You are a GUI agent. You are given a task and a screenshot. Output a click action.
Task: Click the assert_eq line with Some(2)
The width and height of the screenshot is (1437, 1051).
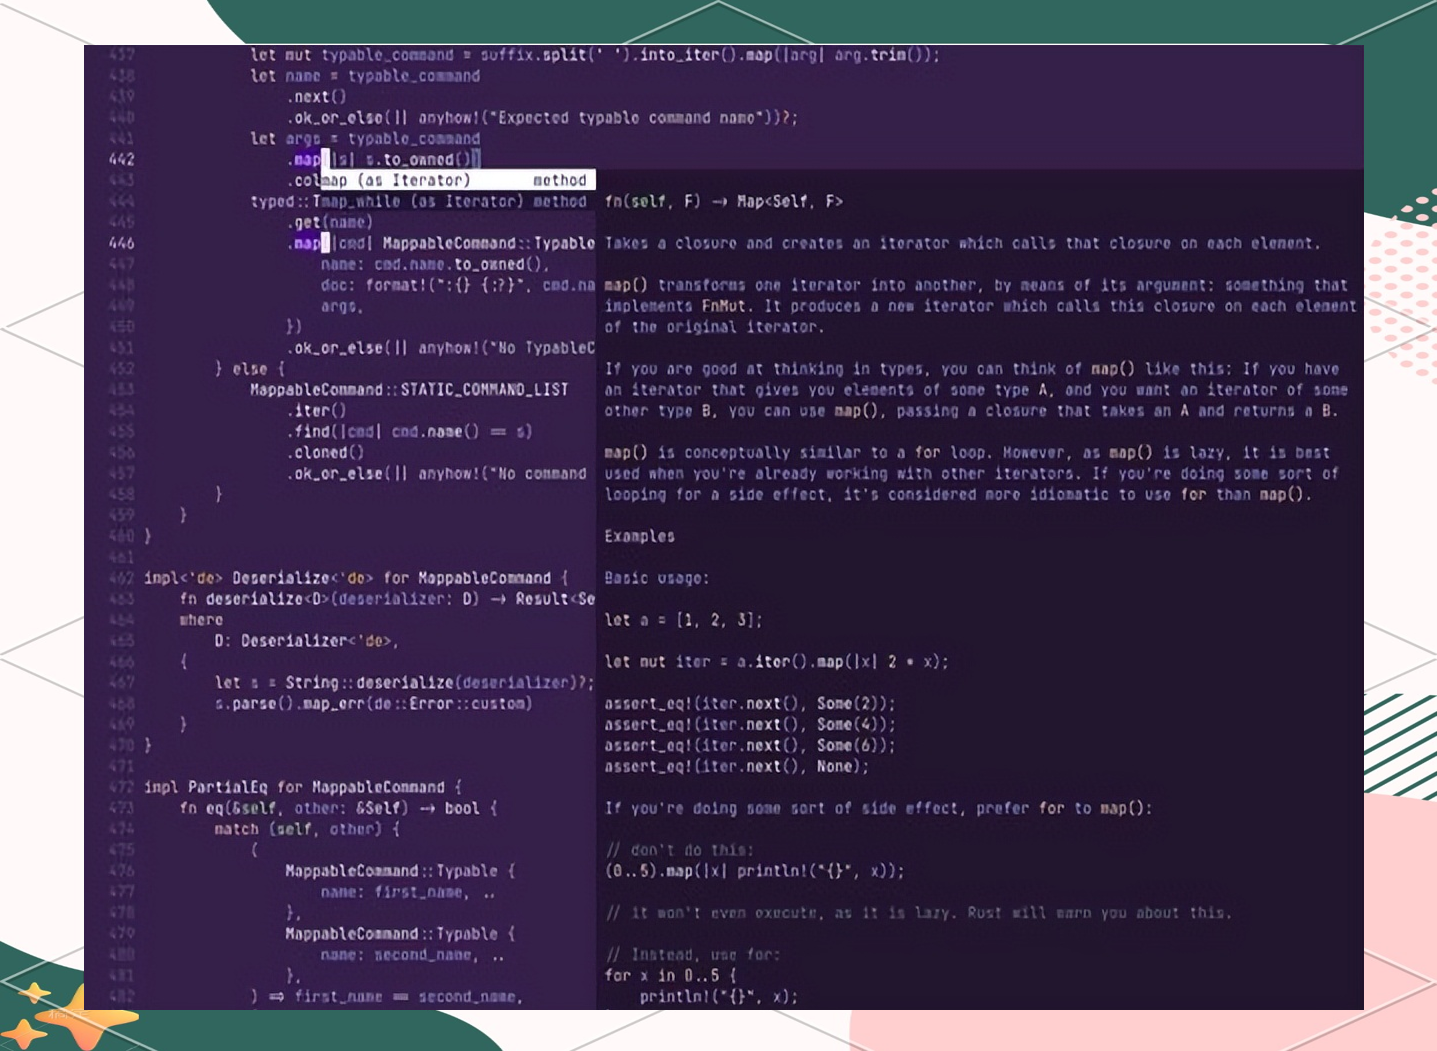click(750, 704)
